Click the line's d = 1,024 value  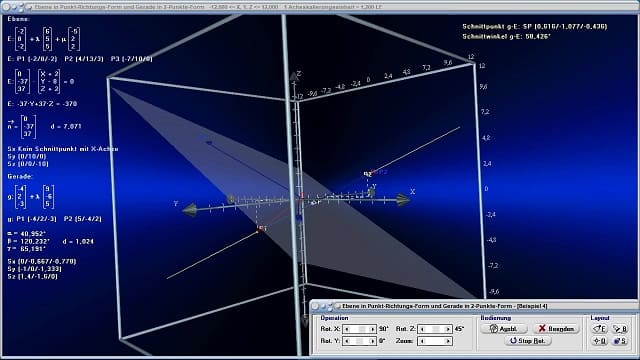point(78,242)
